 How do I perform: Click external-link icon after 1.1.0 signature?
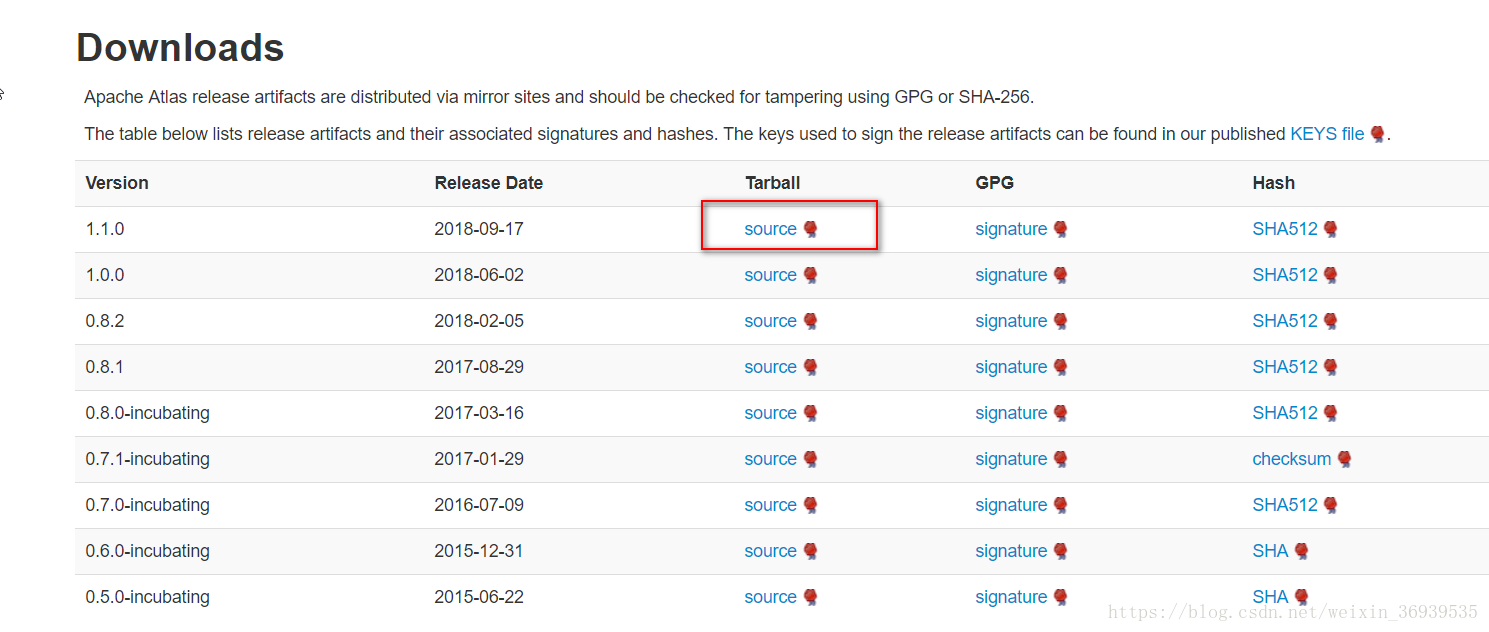click(1060, 230)
